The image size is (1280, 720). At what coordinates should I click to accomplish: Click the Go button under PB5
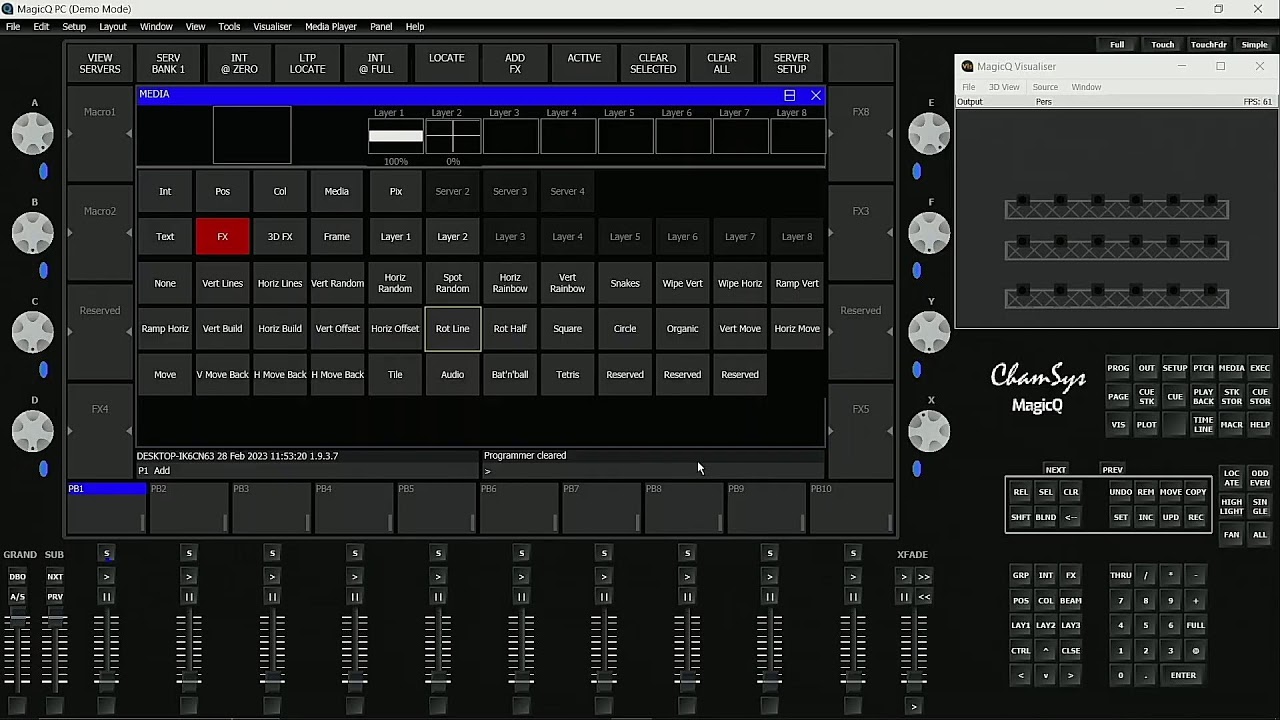pyautogui.click(x=438, y=577)
